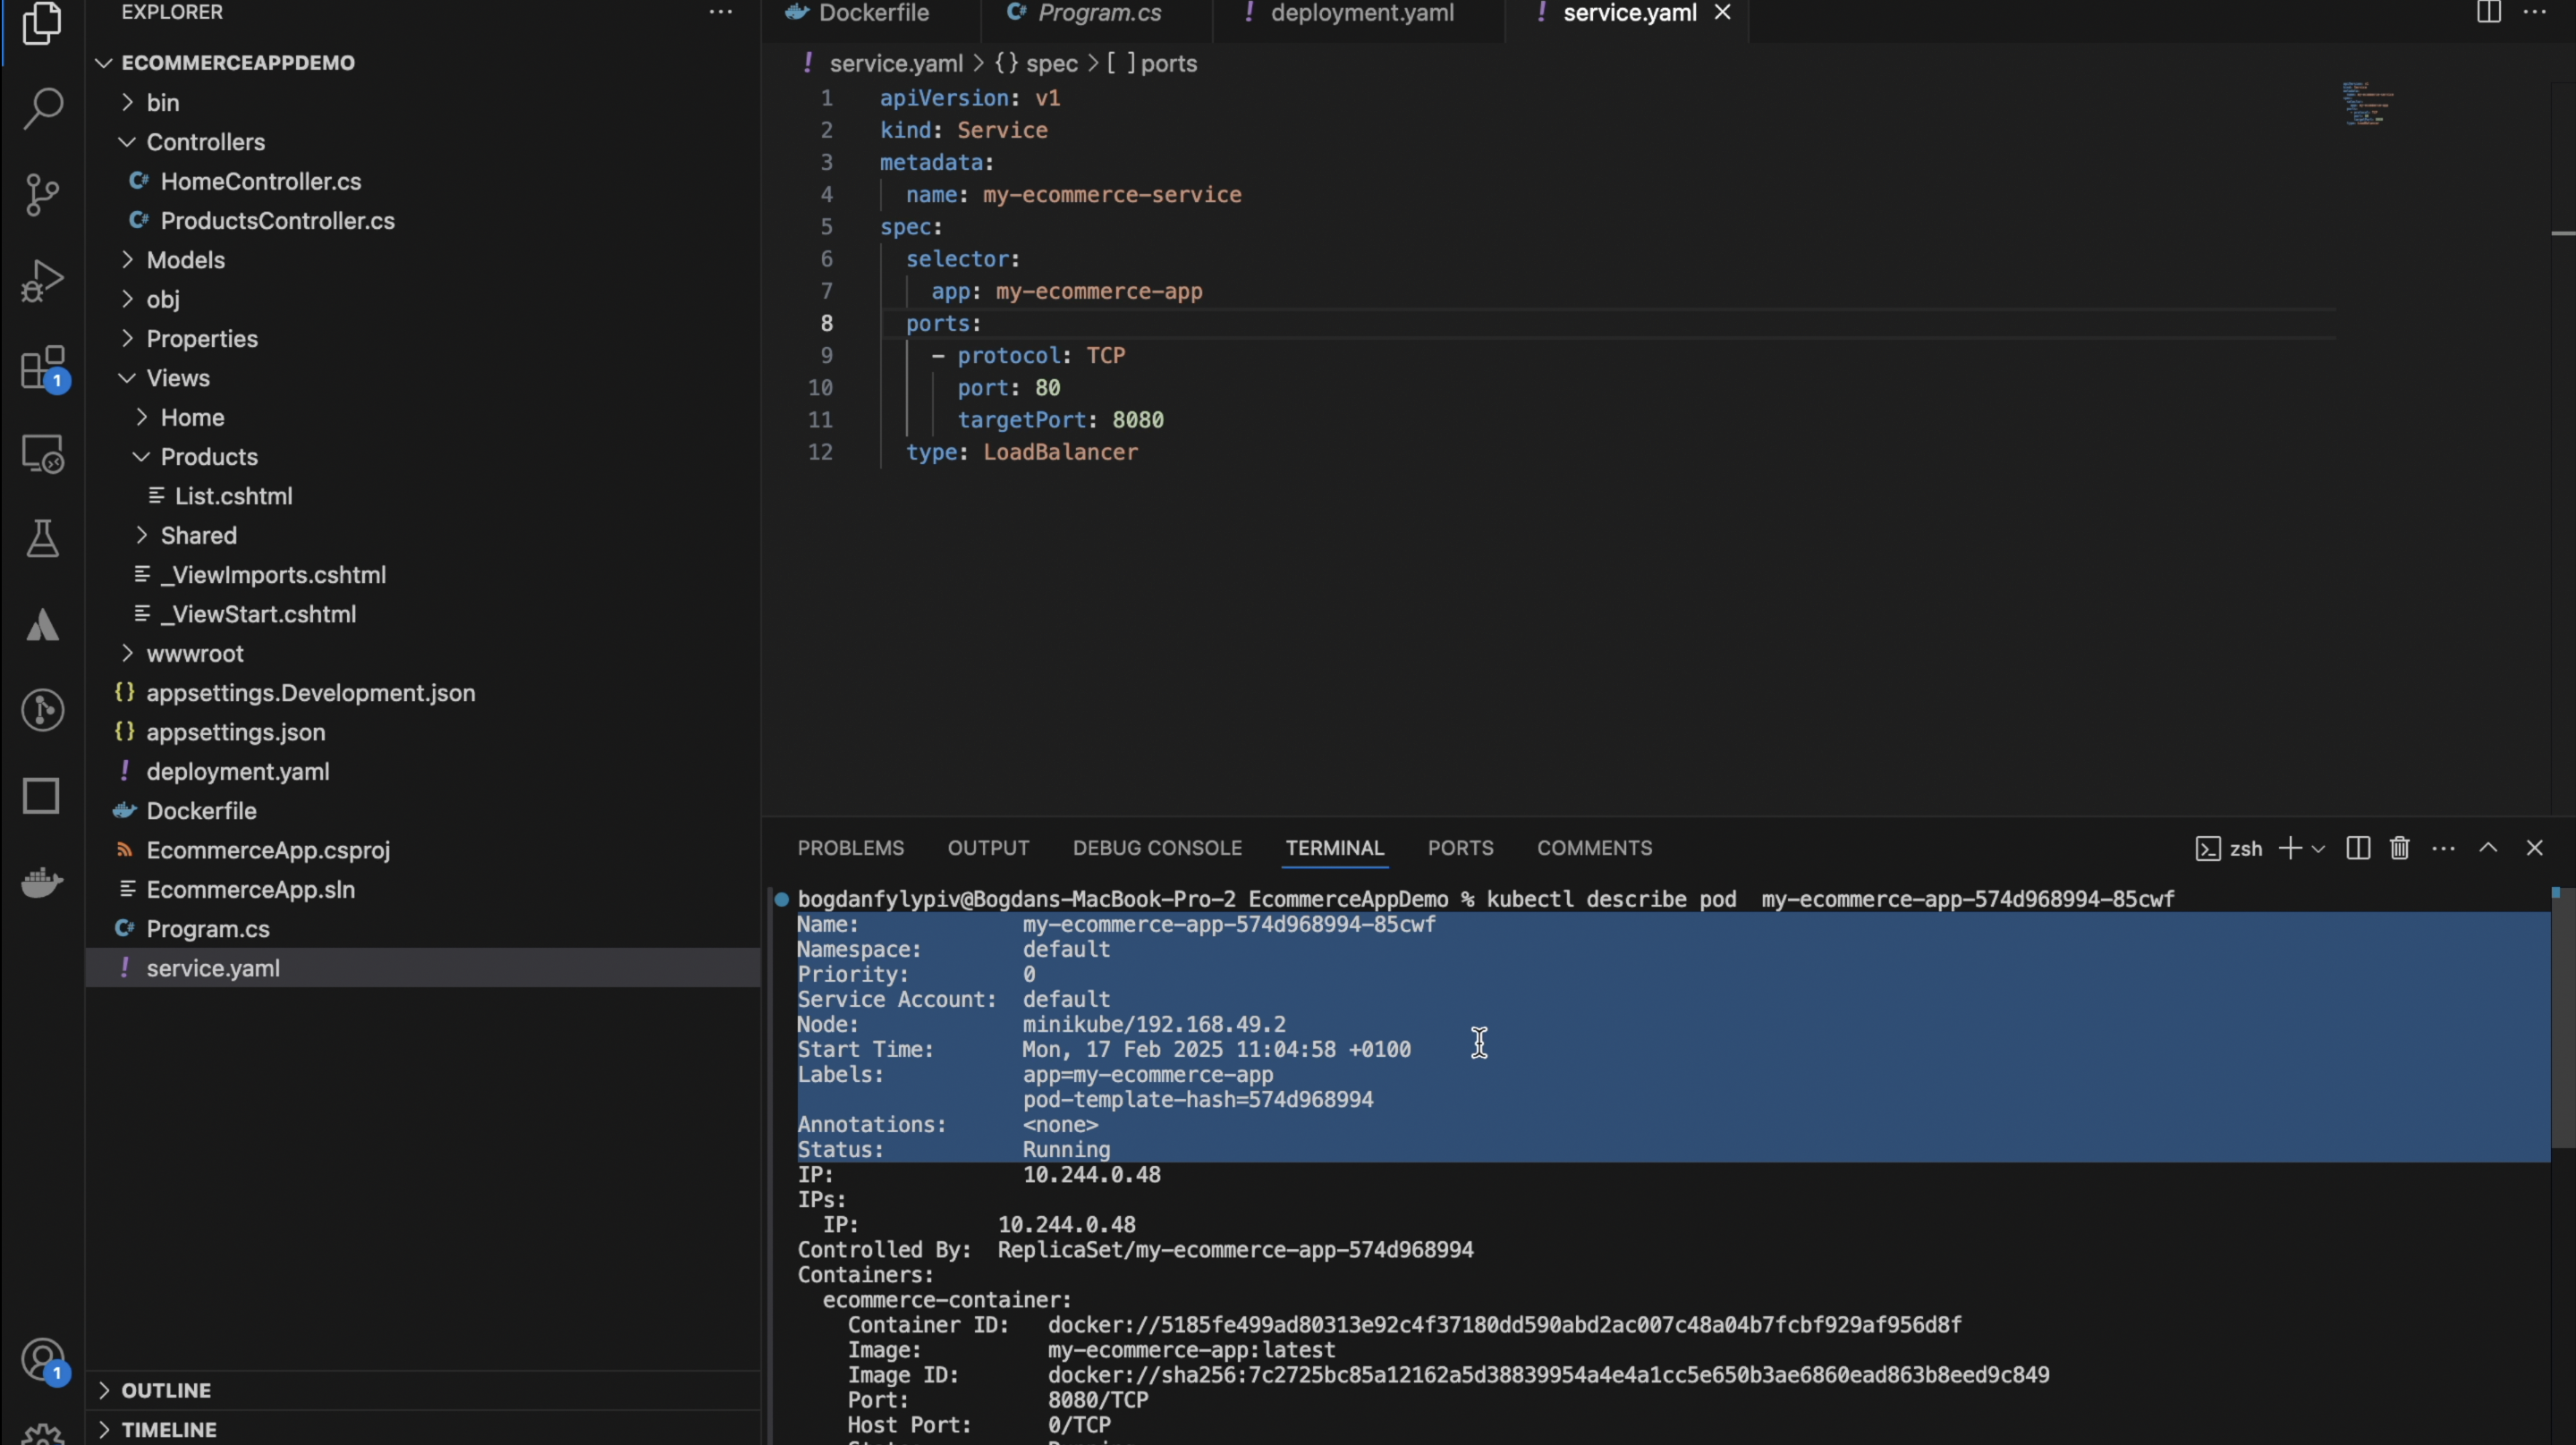Click the editor minimap preview

(x=2366, y=104)
